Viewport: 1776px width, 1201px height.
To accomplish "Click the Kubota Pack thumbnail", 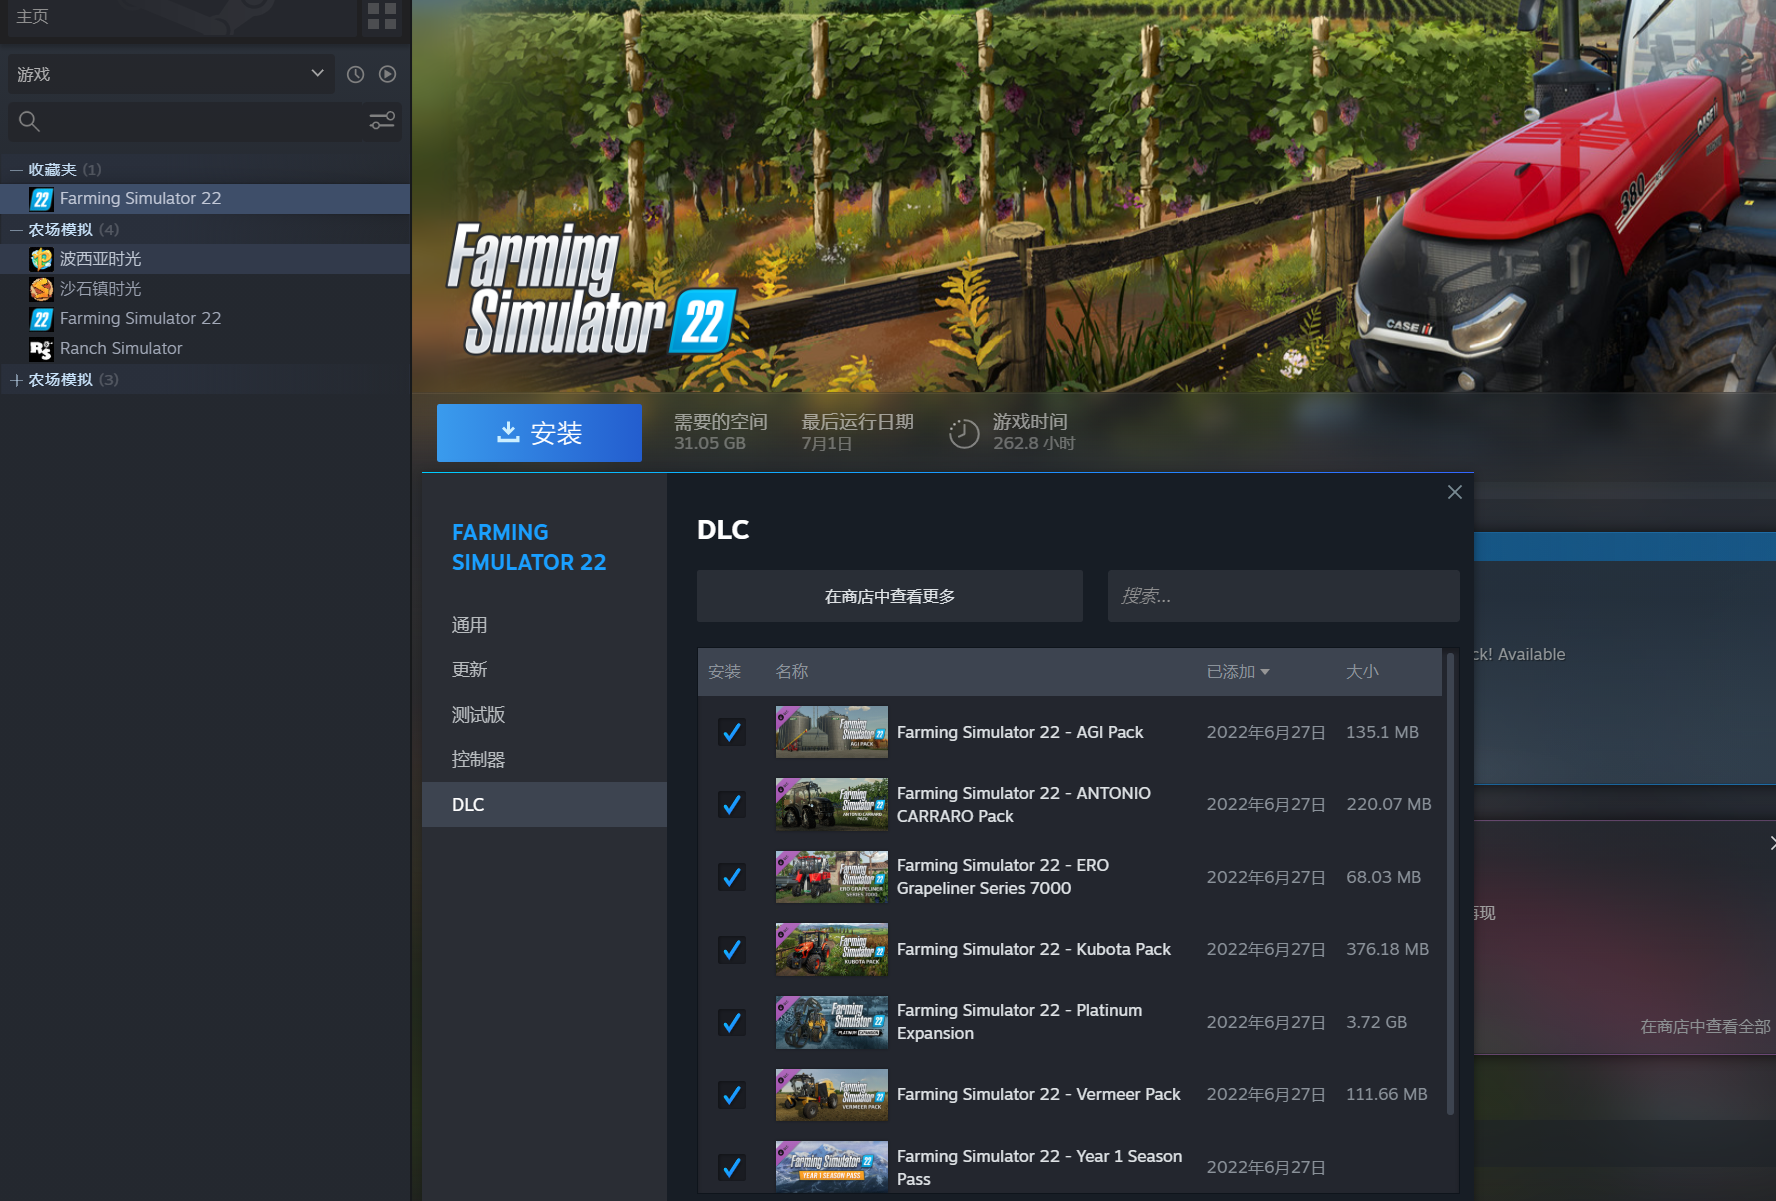I will coord(832,949).
